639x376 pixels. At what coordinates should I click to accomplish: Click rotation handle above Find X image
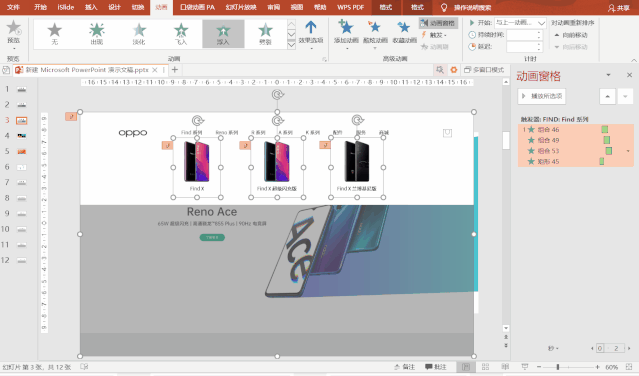[198, 121]
